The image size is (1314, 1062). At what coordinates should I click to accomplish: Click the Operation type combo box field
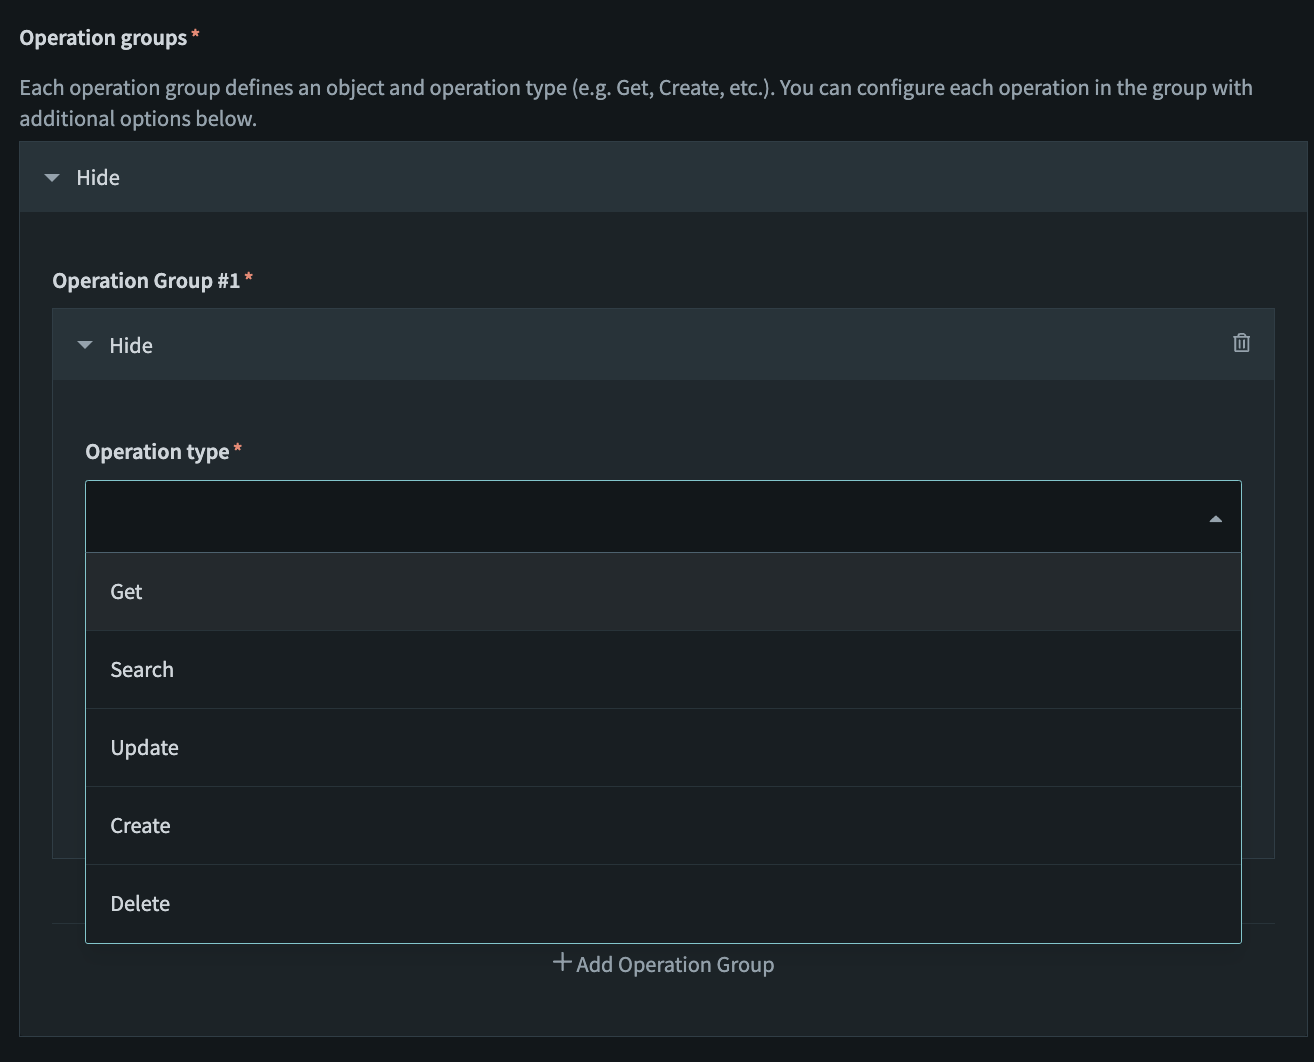[640, 517]
